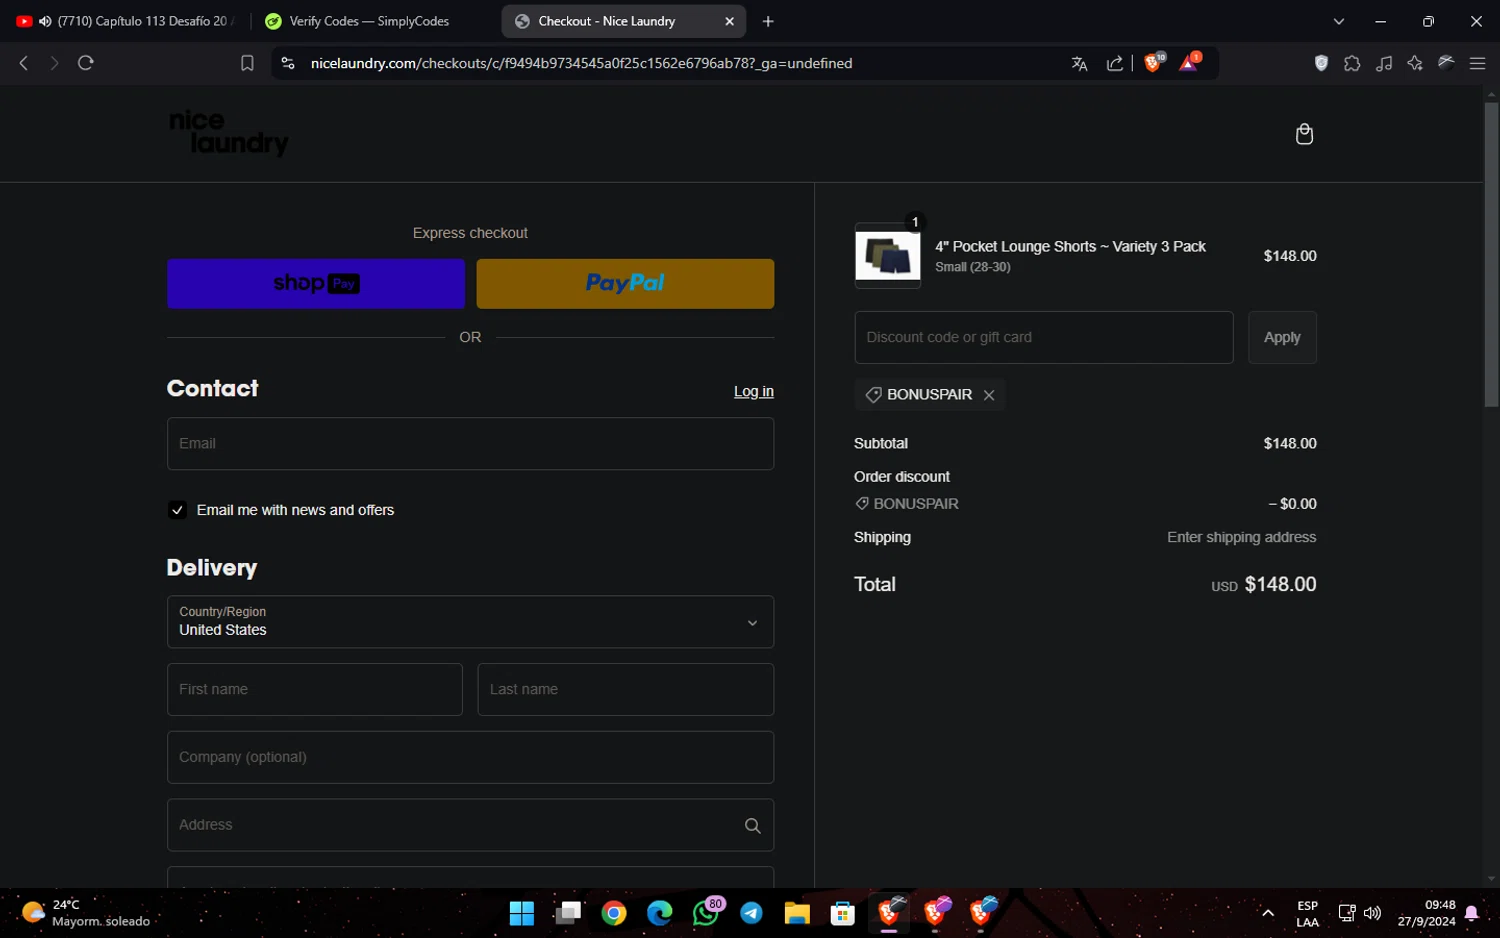Close the Checkout - Nice Laundry tab

[729, 21]
